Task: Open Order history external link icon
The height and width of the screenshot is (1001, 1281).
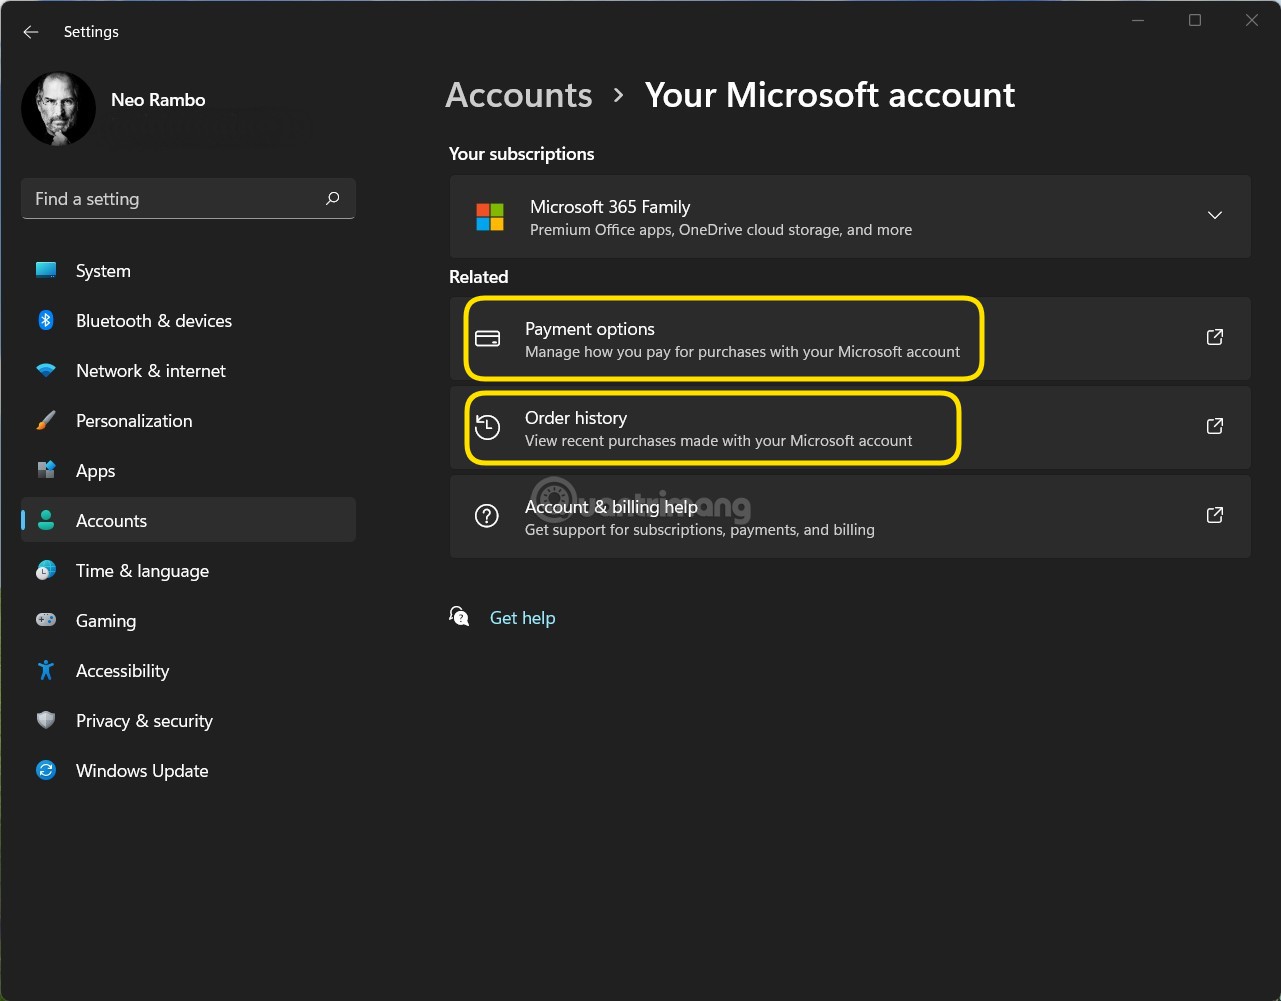Action: click(1214, 427)
